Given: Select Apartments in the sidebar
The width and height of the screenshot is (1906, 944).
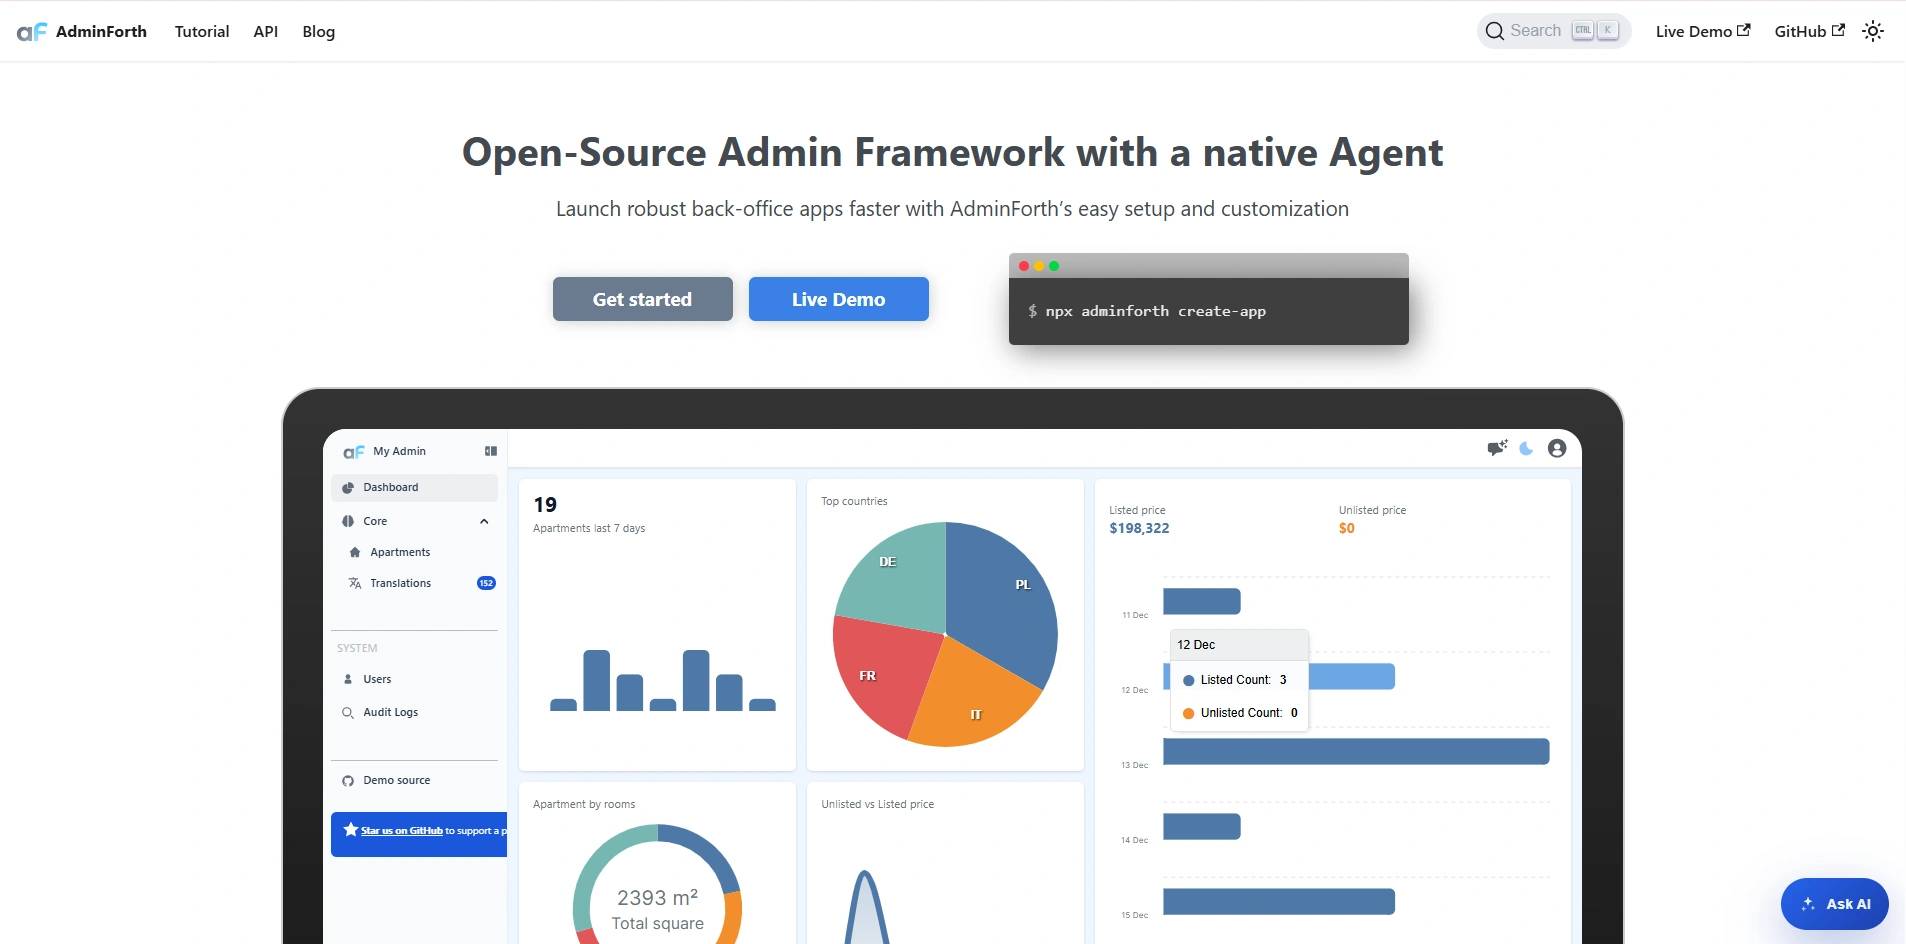Looking at the screenshot, I should tap(400, 552).
